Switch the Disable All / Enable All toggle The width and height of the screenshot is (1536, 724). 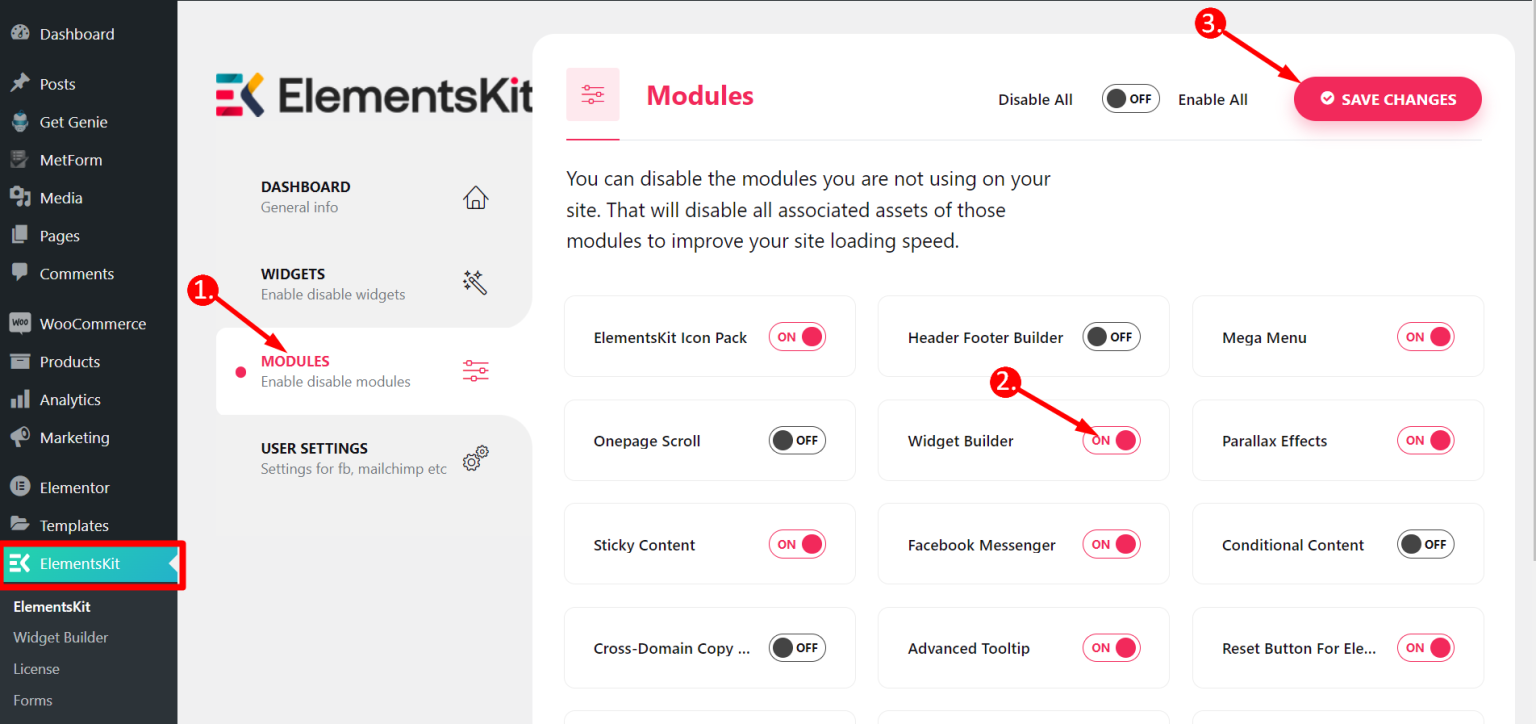pyautogui.click(x=1130, y=99)
